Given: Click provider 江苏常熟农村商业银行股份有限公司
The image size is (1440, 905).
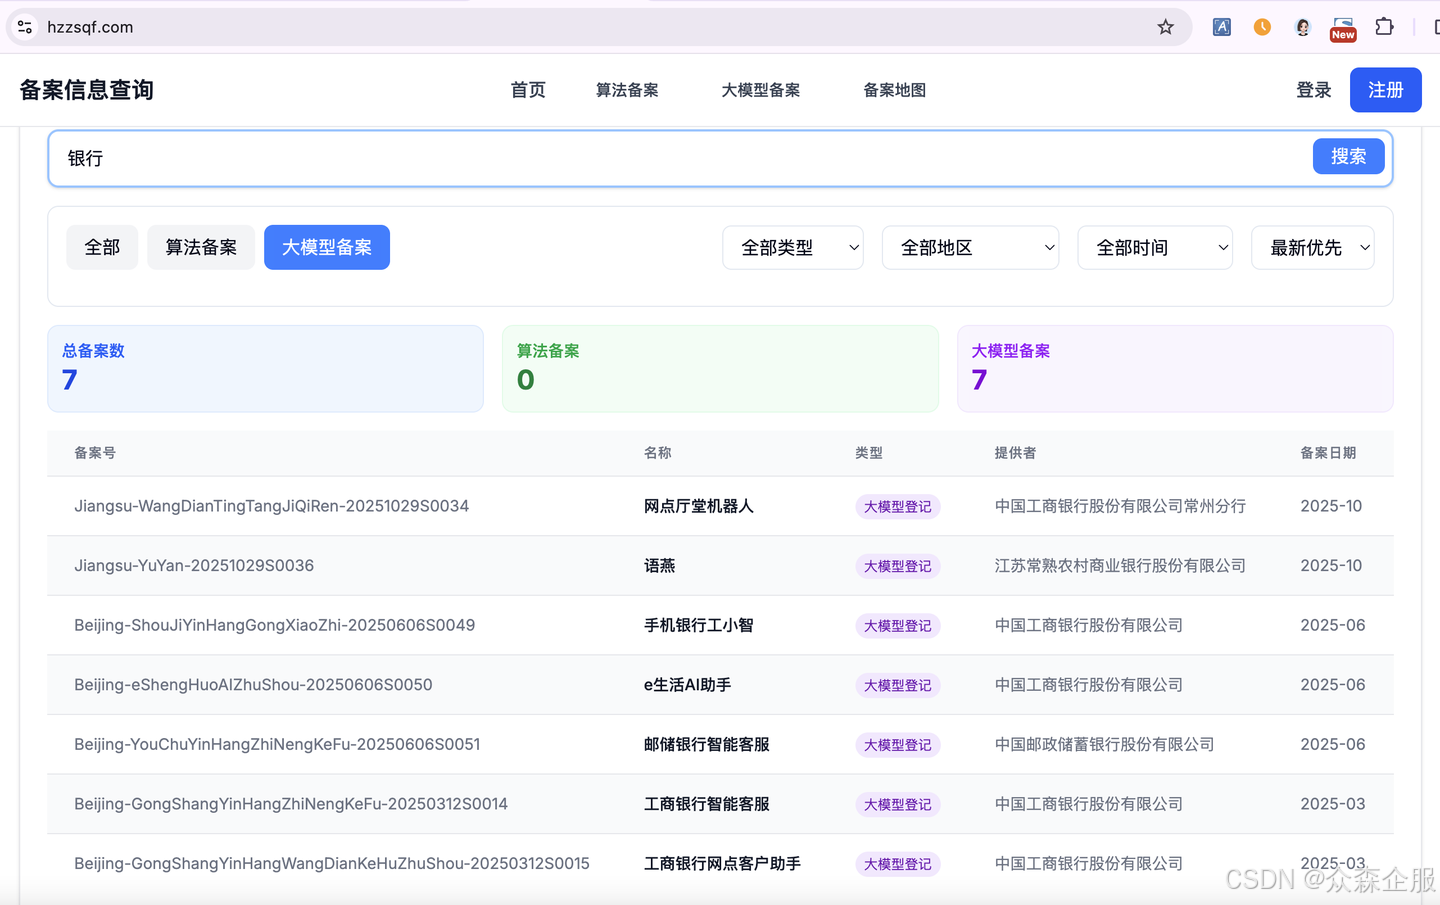Looking at the screenshot, I should (1120, 566).
